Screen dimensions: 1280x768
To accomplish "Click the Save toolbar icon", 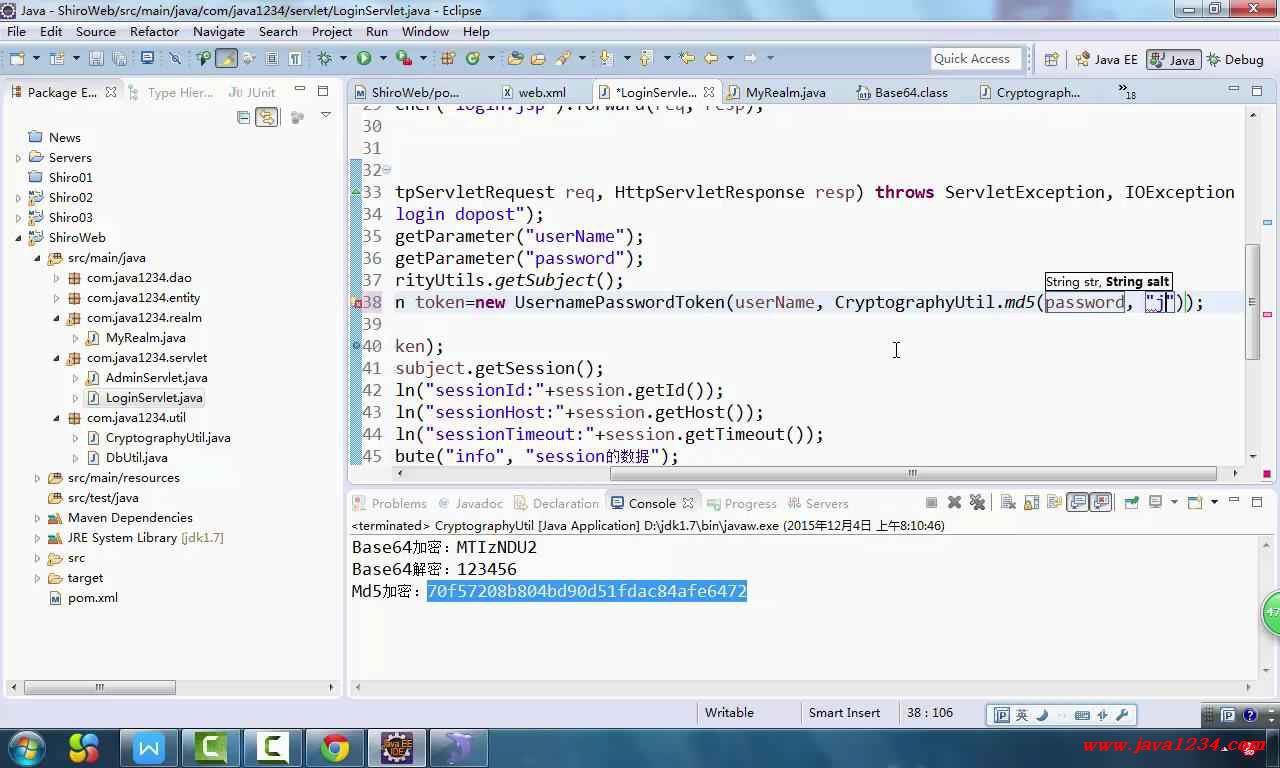I will point(96,58).
